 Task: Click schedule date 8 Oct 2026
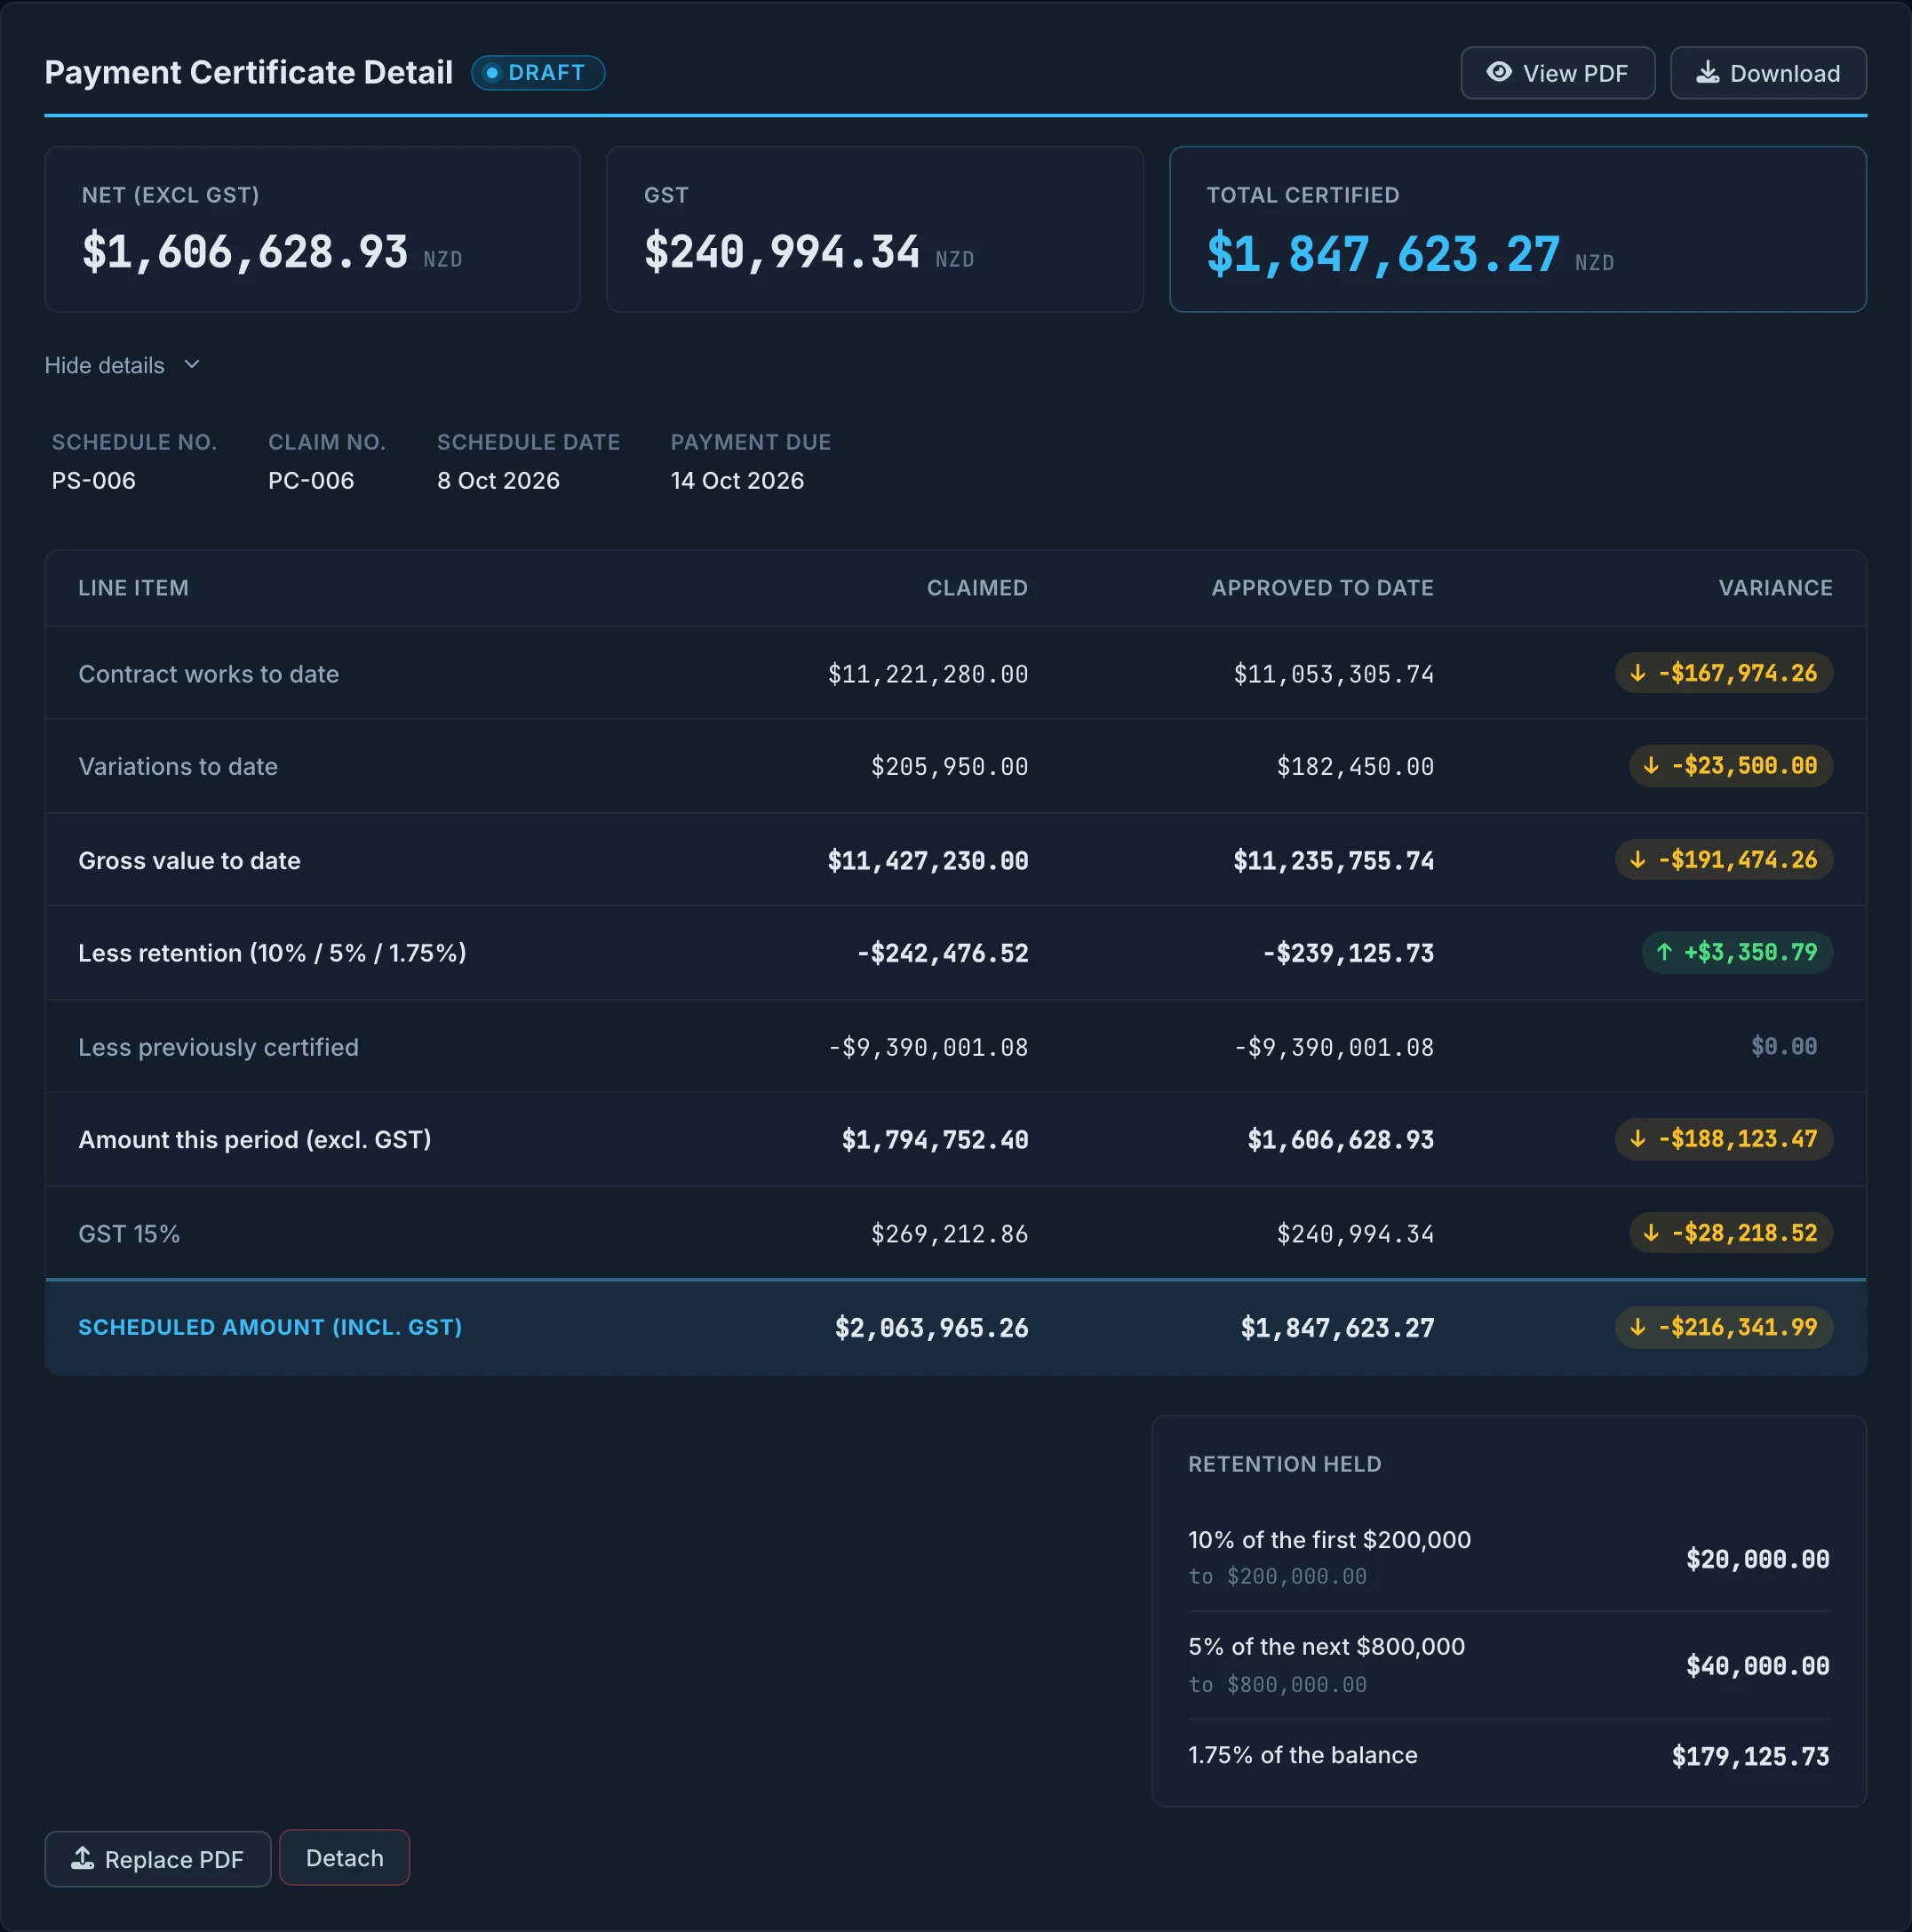498,481
